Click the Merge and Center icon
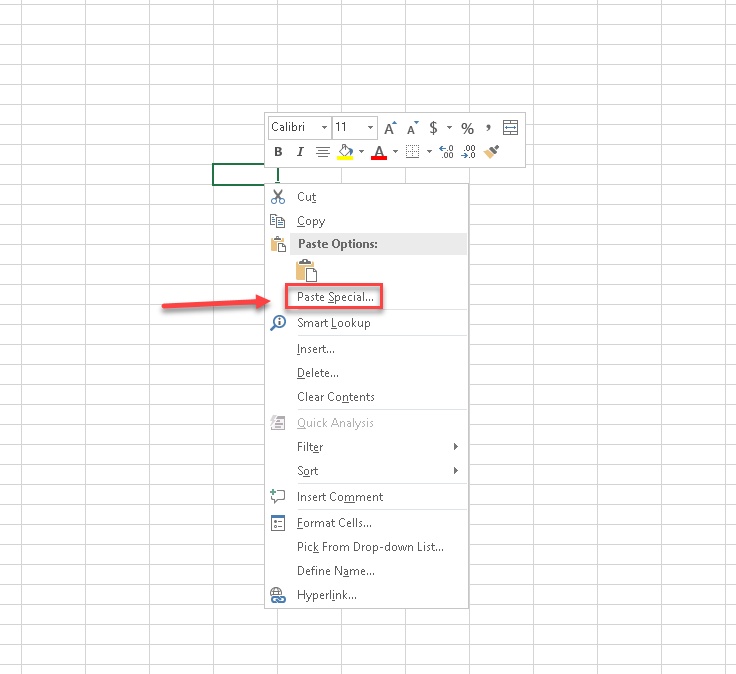This screenshot has height=674, width=736. click(x=510, y=127)
